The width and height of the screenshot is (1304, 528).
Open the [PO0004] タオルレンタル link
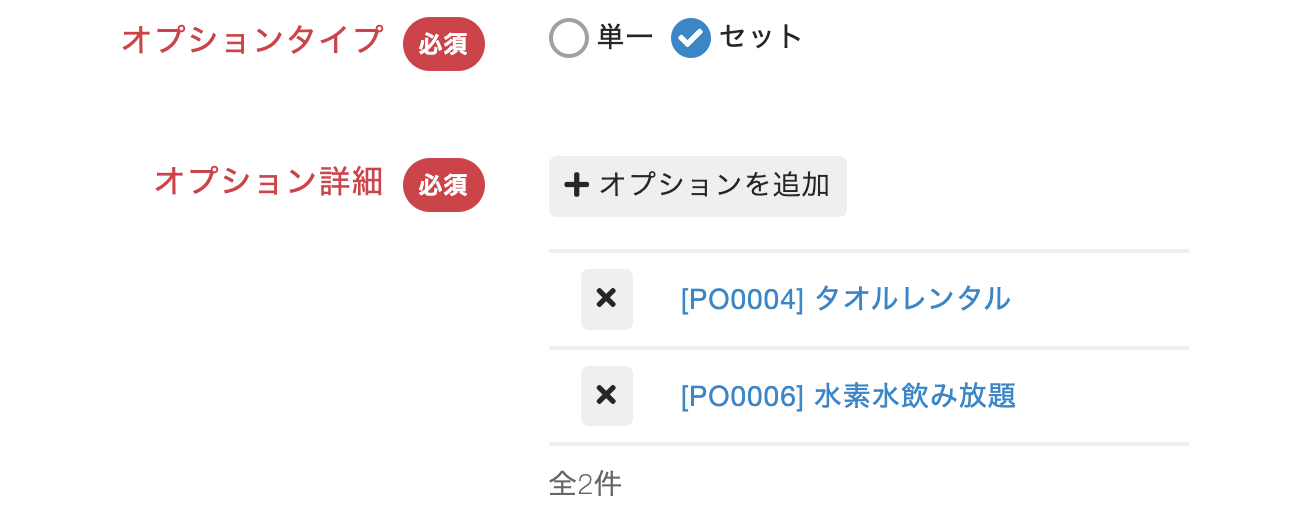click(845, 299)
